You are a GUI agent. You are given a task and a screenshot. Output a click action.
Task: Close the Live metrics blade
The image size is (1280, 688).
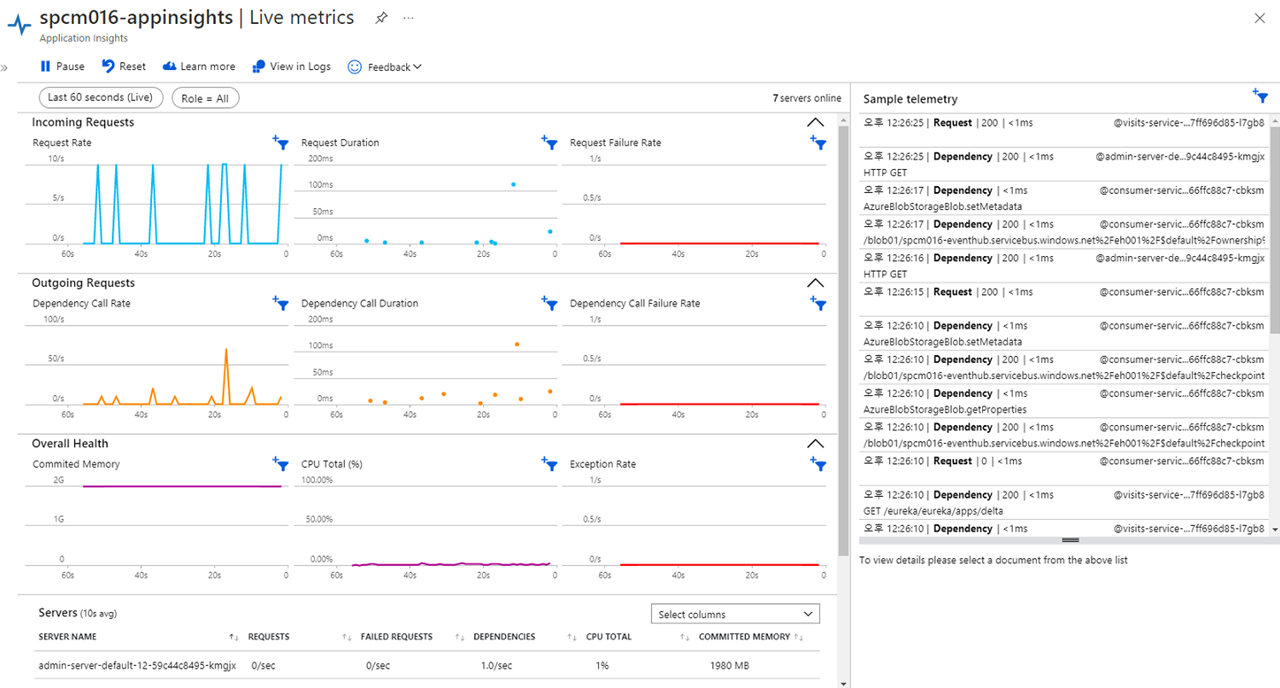1259,18
